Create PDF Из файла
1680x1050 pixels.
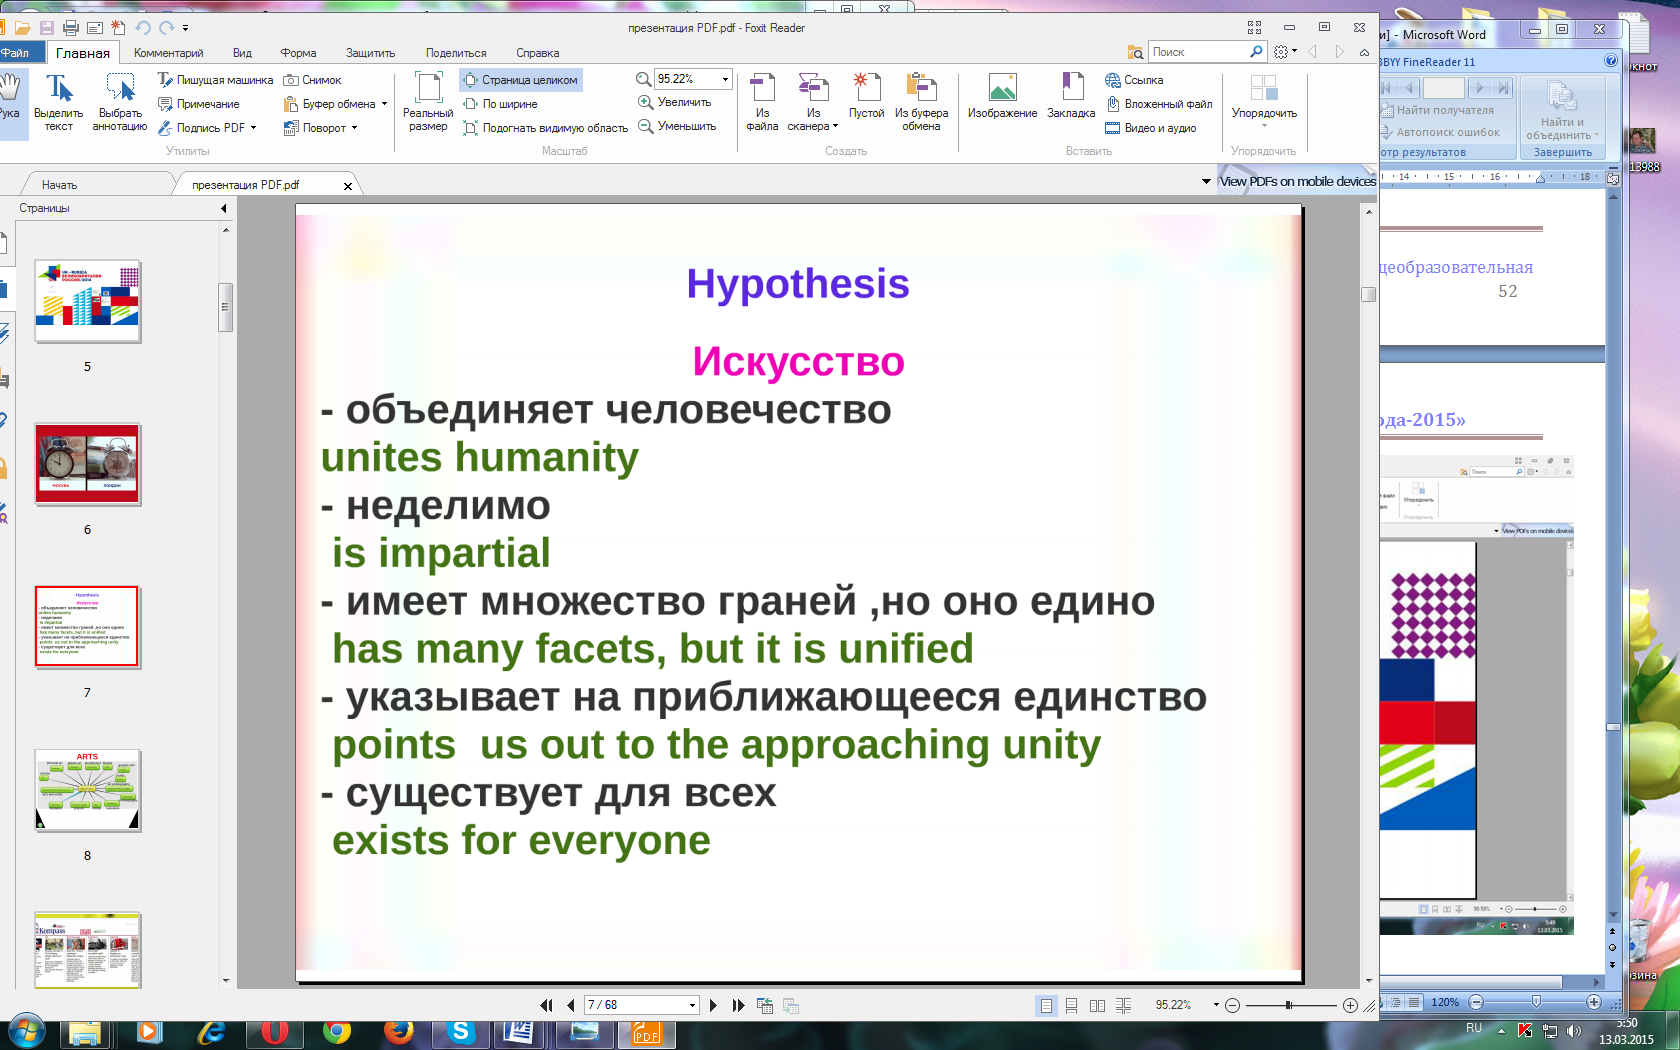(762, 102)
